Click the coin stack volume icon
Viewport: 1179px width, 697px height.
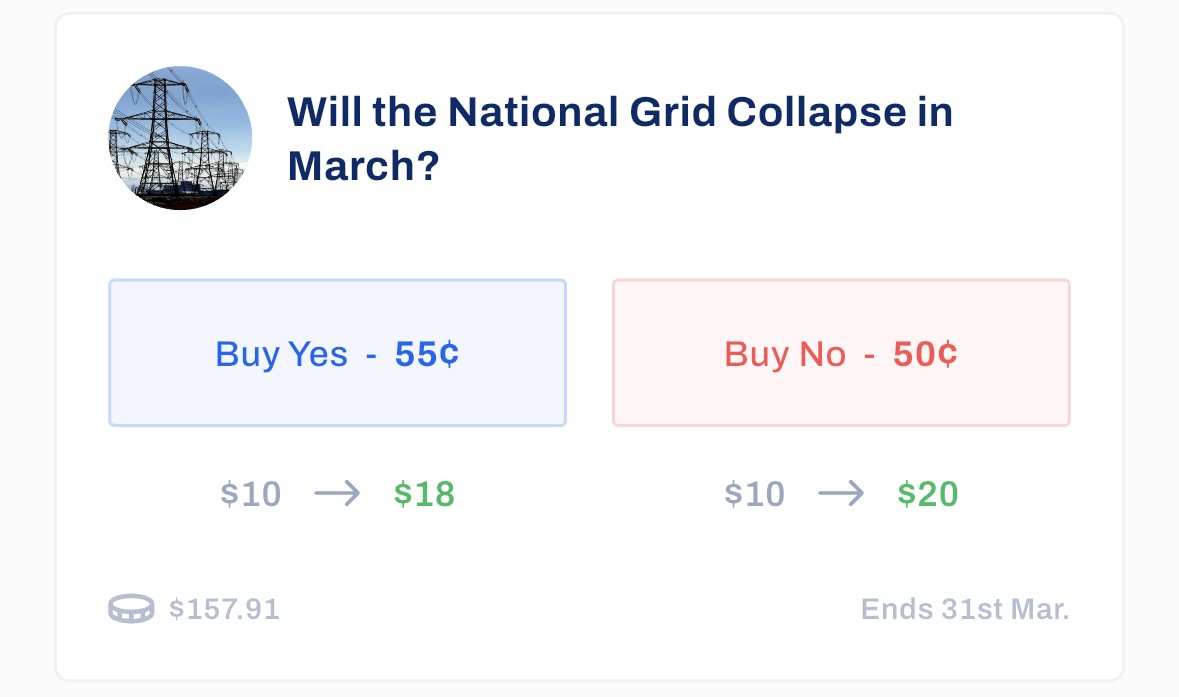pos(131,609)
